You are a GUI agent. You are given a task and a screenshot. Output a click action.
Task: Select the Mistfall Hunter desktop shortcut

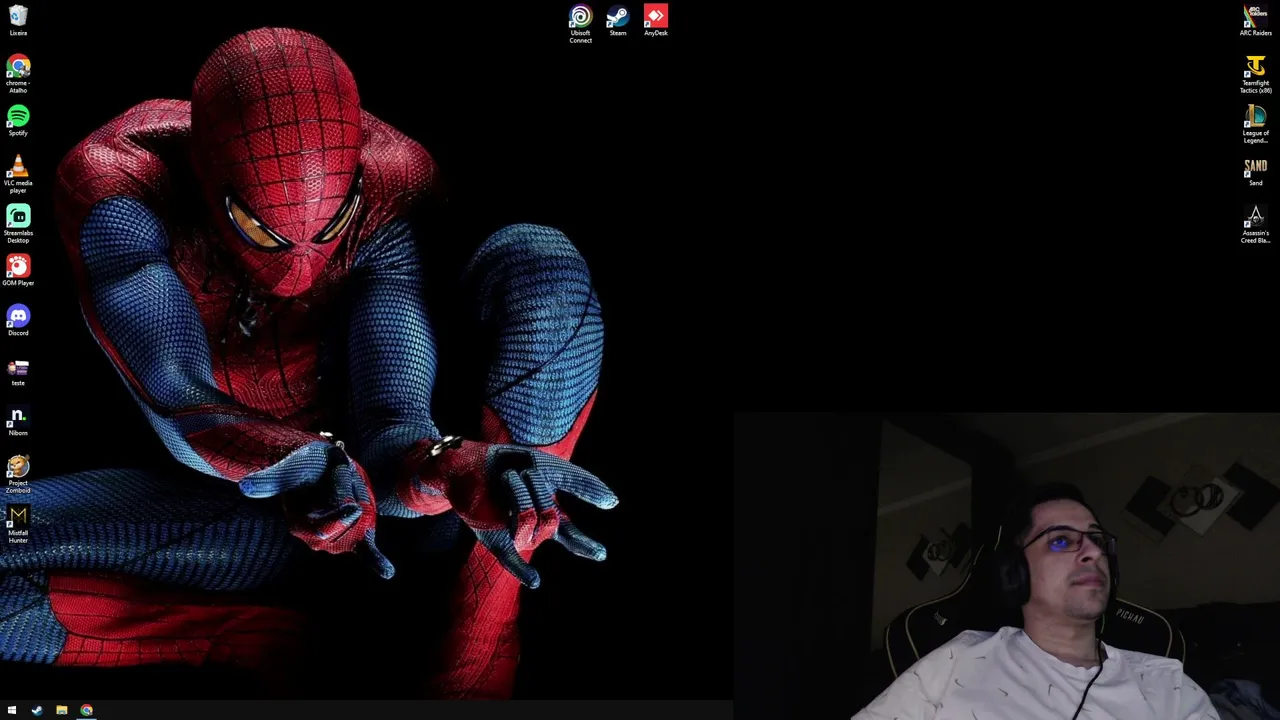(18, 525)
